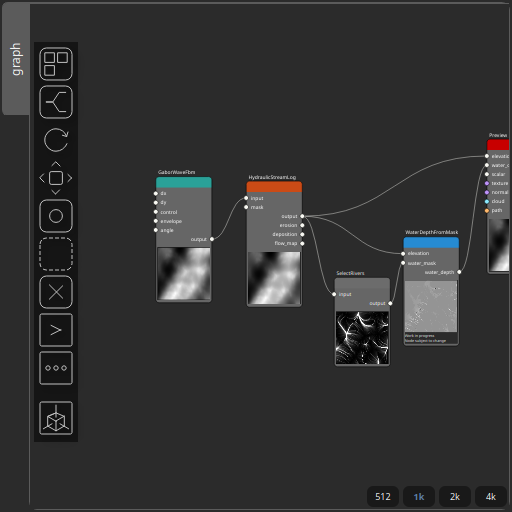Image resolution: width=512 pixels, height=512 pixels.
Task: Click the four-arrows fit view icon
Action: point(56,178)
